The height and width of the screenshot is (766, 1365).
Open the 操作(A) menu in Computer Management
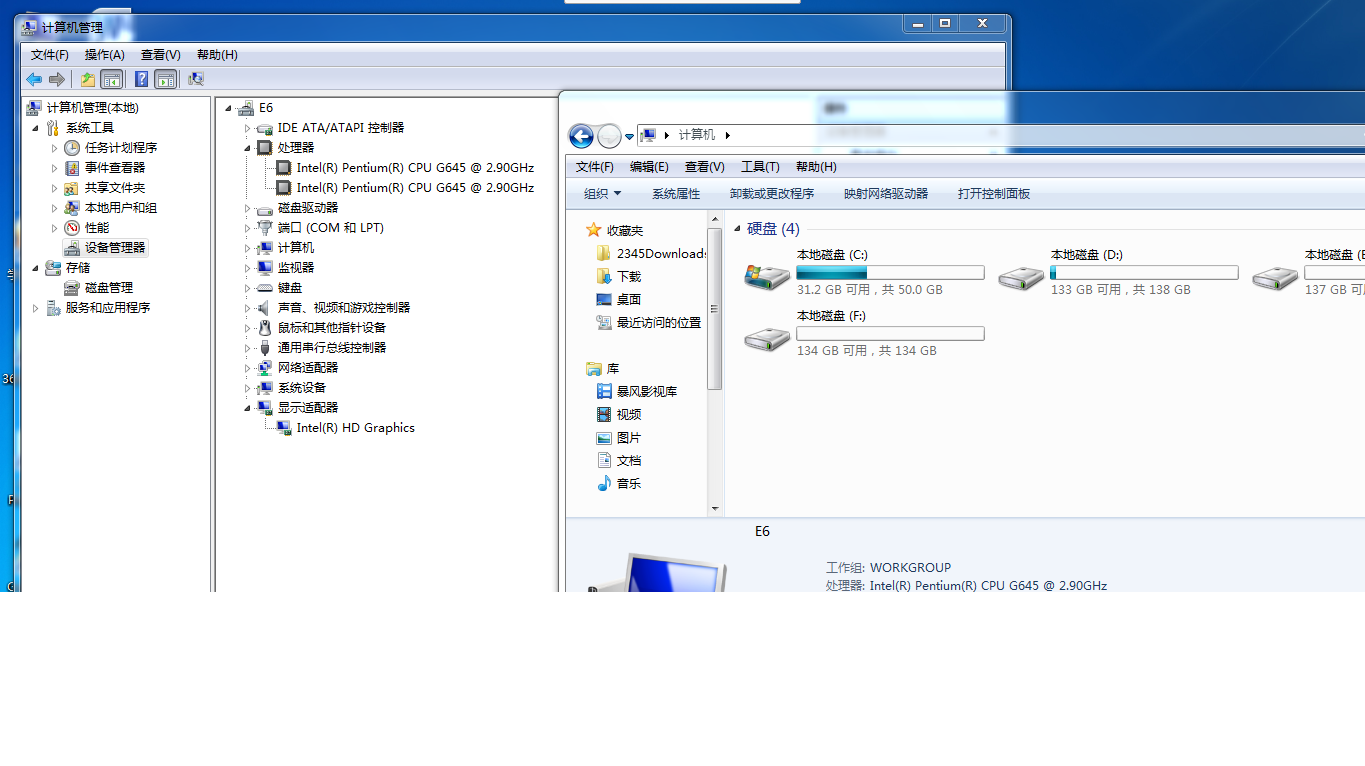pos(104,55)
